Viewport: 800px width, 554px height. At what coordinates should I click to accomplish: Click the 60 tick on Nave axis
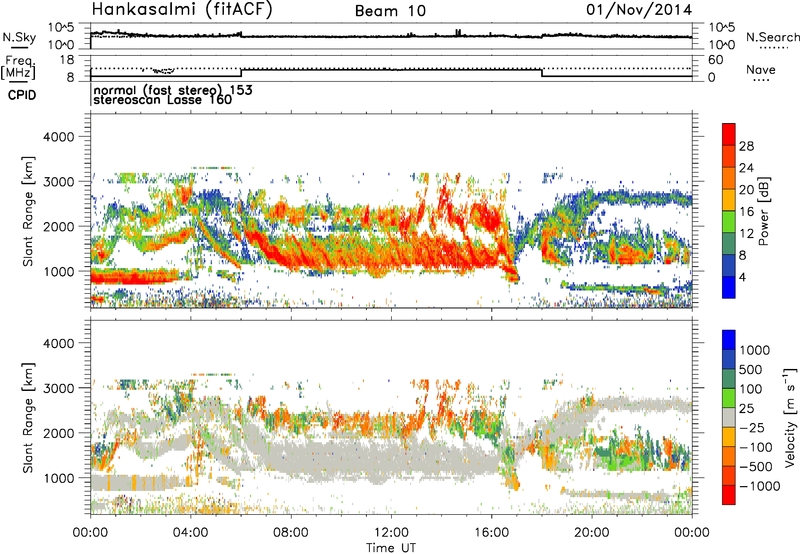pos(715,60)
